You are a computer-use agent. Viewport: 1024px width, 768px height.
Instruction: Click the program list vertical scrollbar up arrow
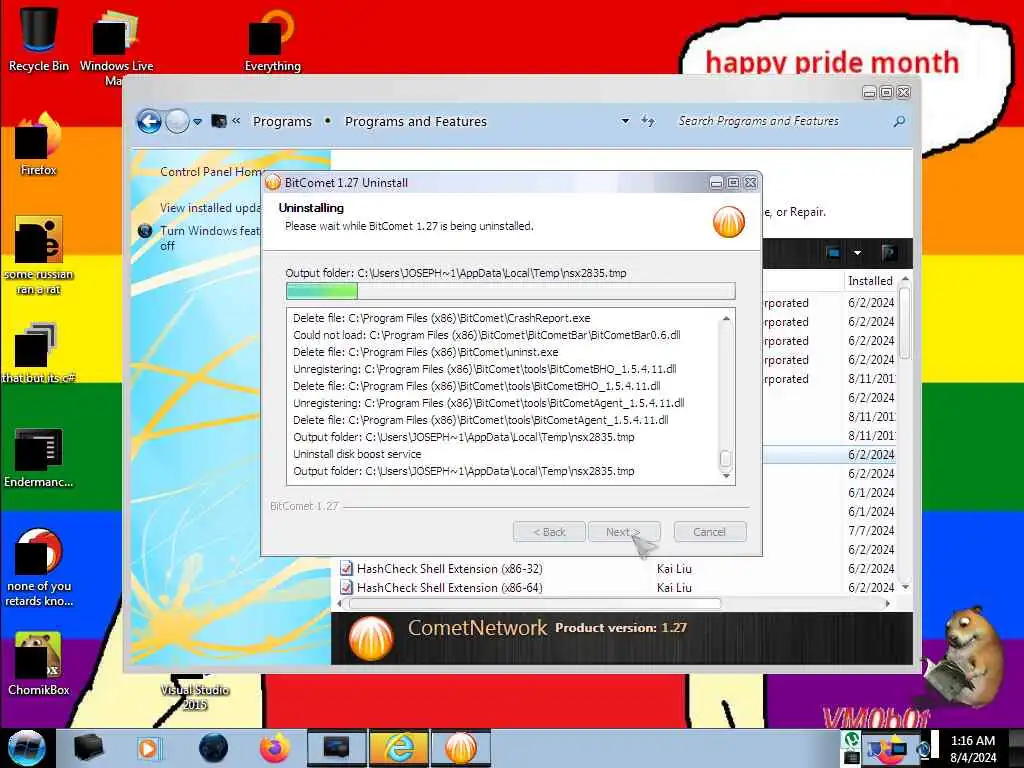905,280
